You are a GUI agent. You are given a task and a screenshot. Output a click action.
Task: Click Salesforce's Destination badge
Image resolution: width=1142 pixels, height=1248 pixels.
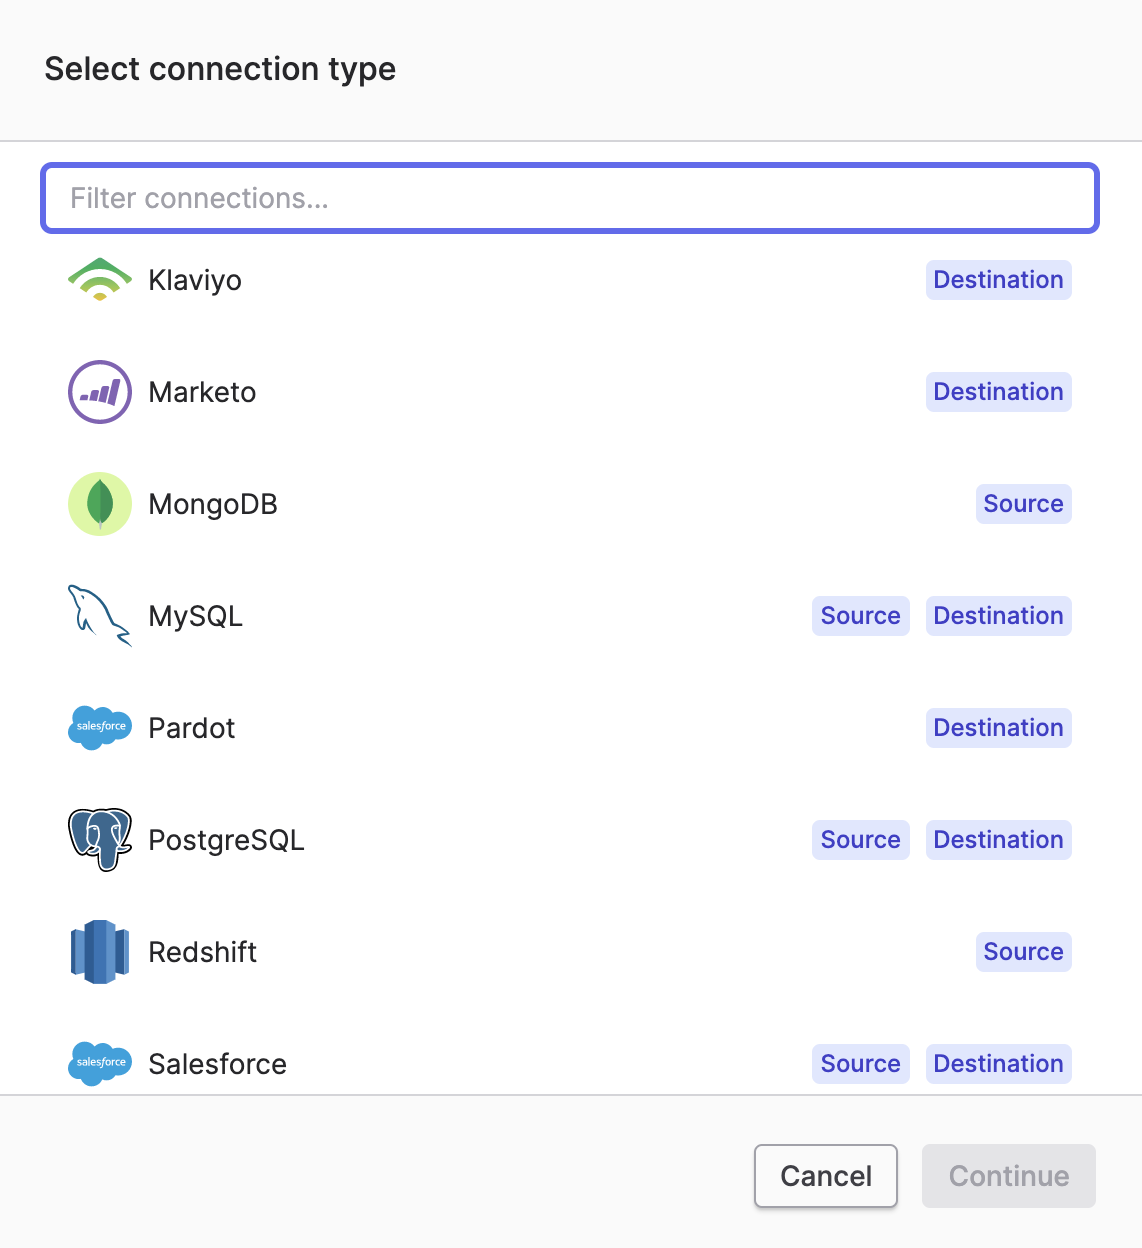coord(998,1064)
